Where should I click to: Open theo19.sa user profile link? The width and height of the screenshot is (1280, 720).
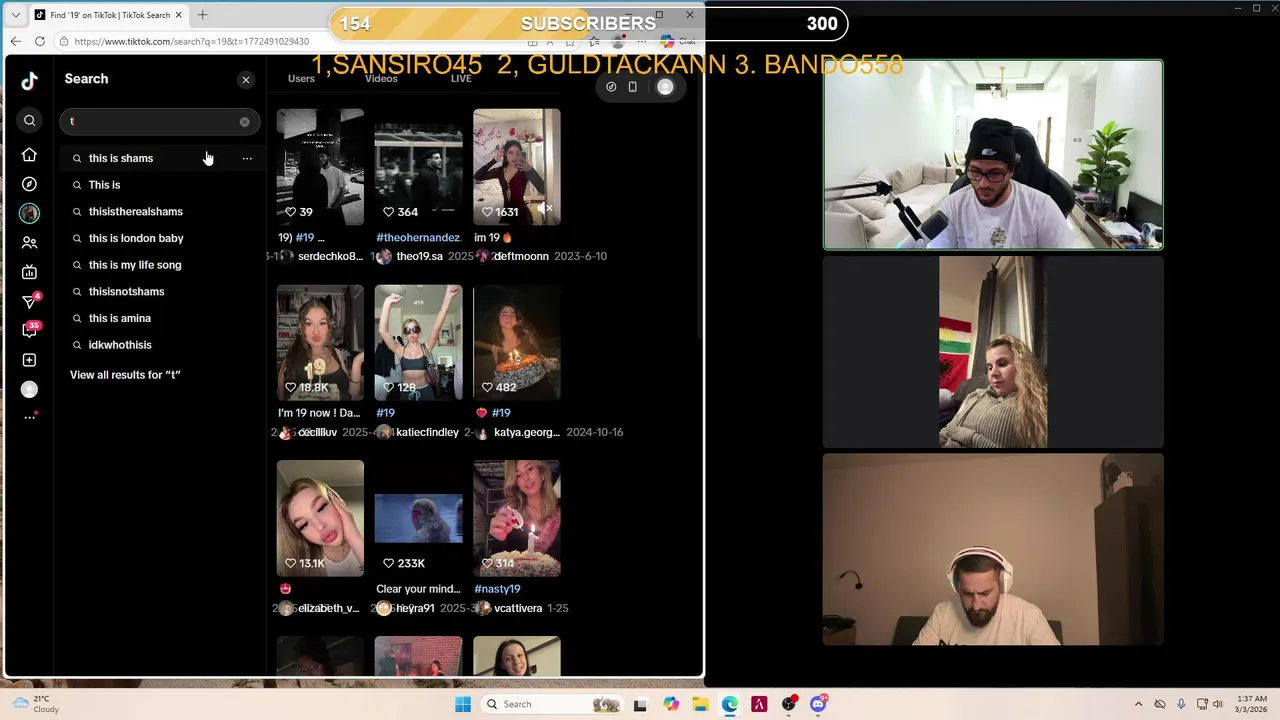click(x=420, y=256)
